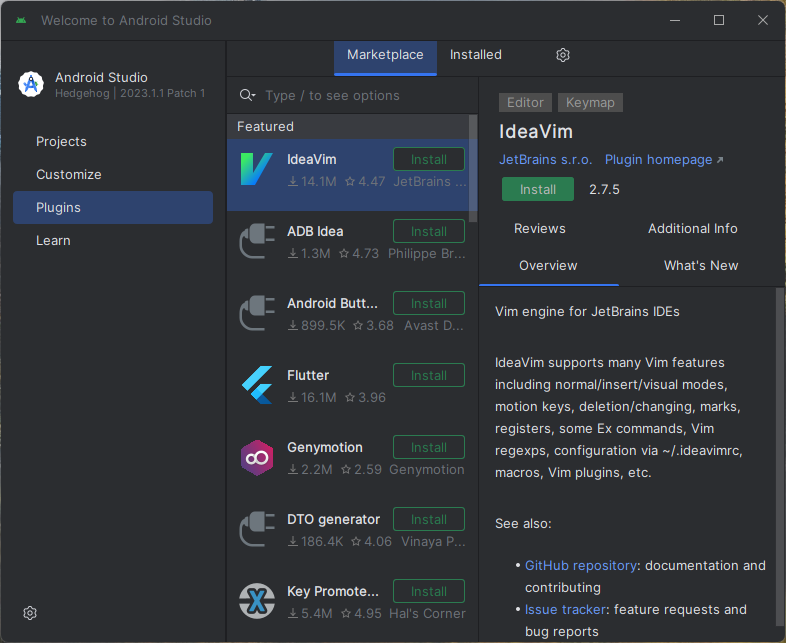Open the settings gear at bottom left
This screenshot has height=643, width=786.
(30, 612)
